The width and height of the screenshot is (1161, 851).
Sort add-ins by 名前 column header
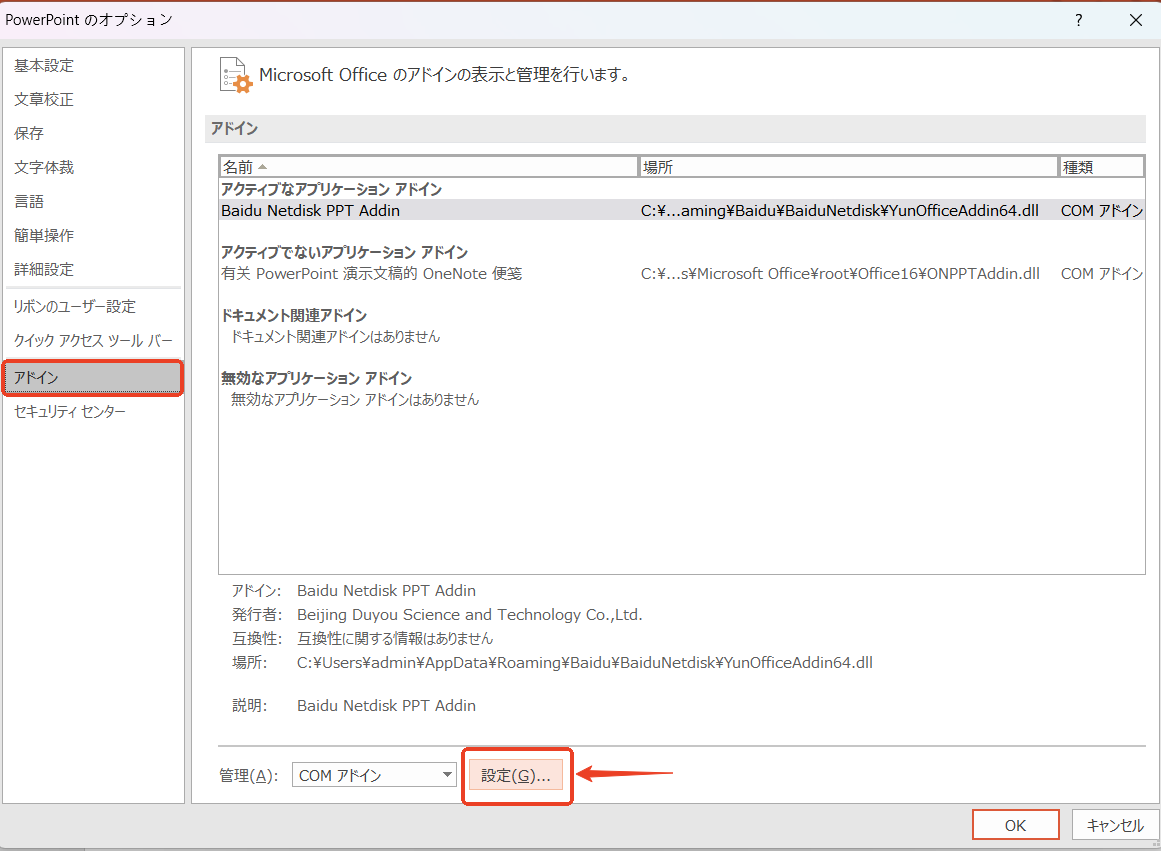click(x=428, y=167)
